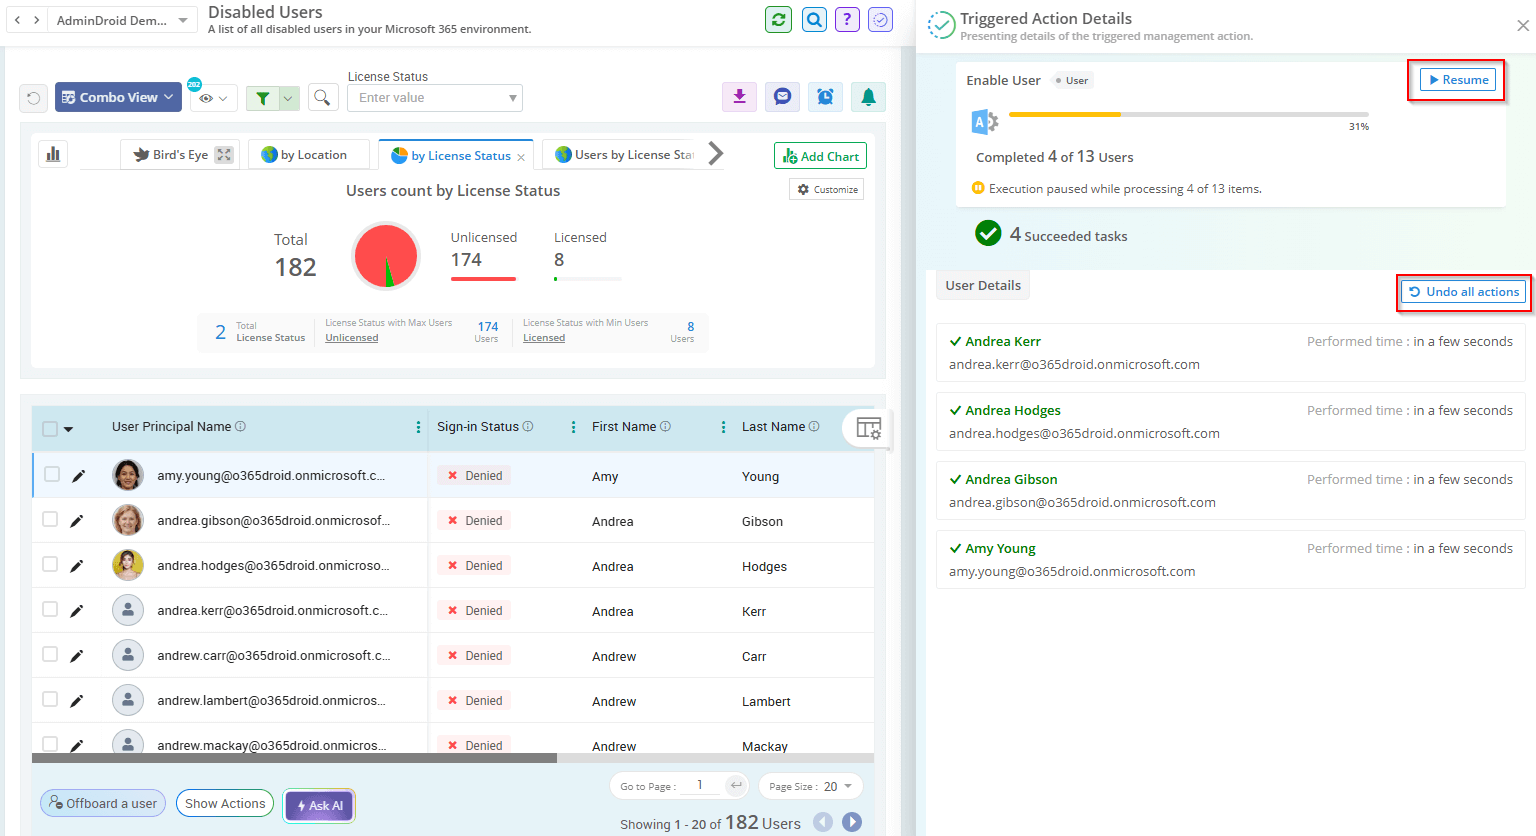
Task: Create an alert with the bell icon
Action: click(867, 96)
